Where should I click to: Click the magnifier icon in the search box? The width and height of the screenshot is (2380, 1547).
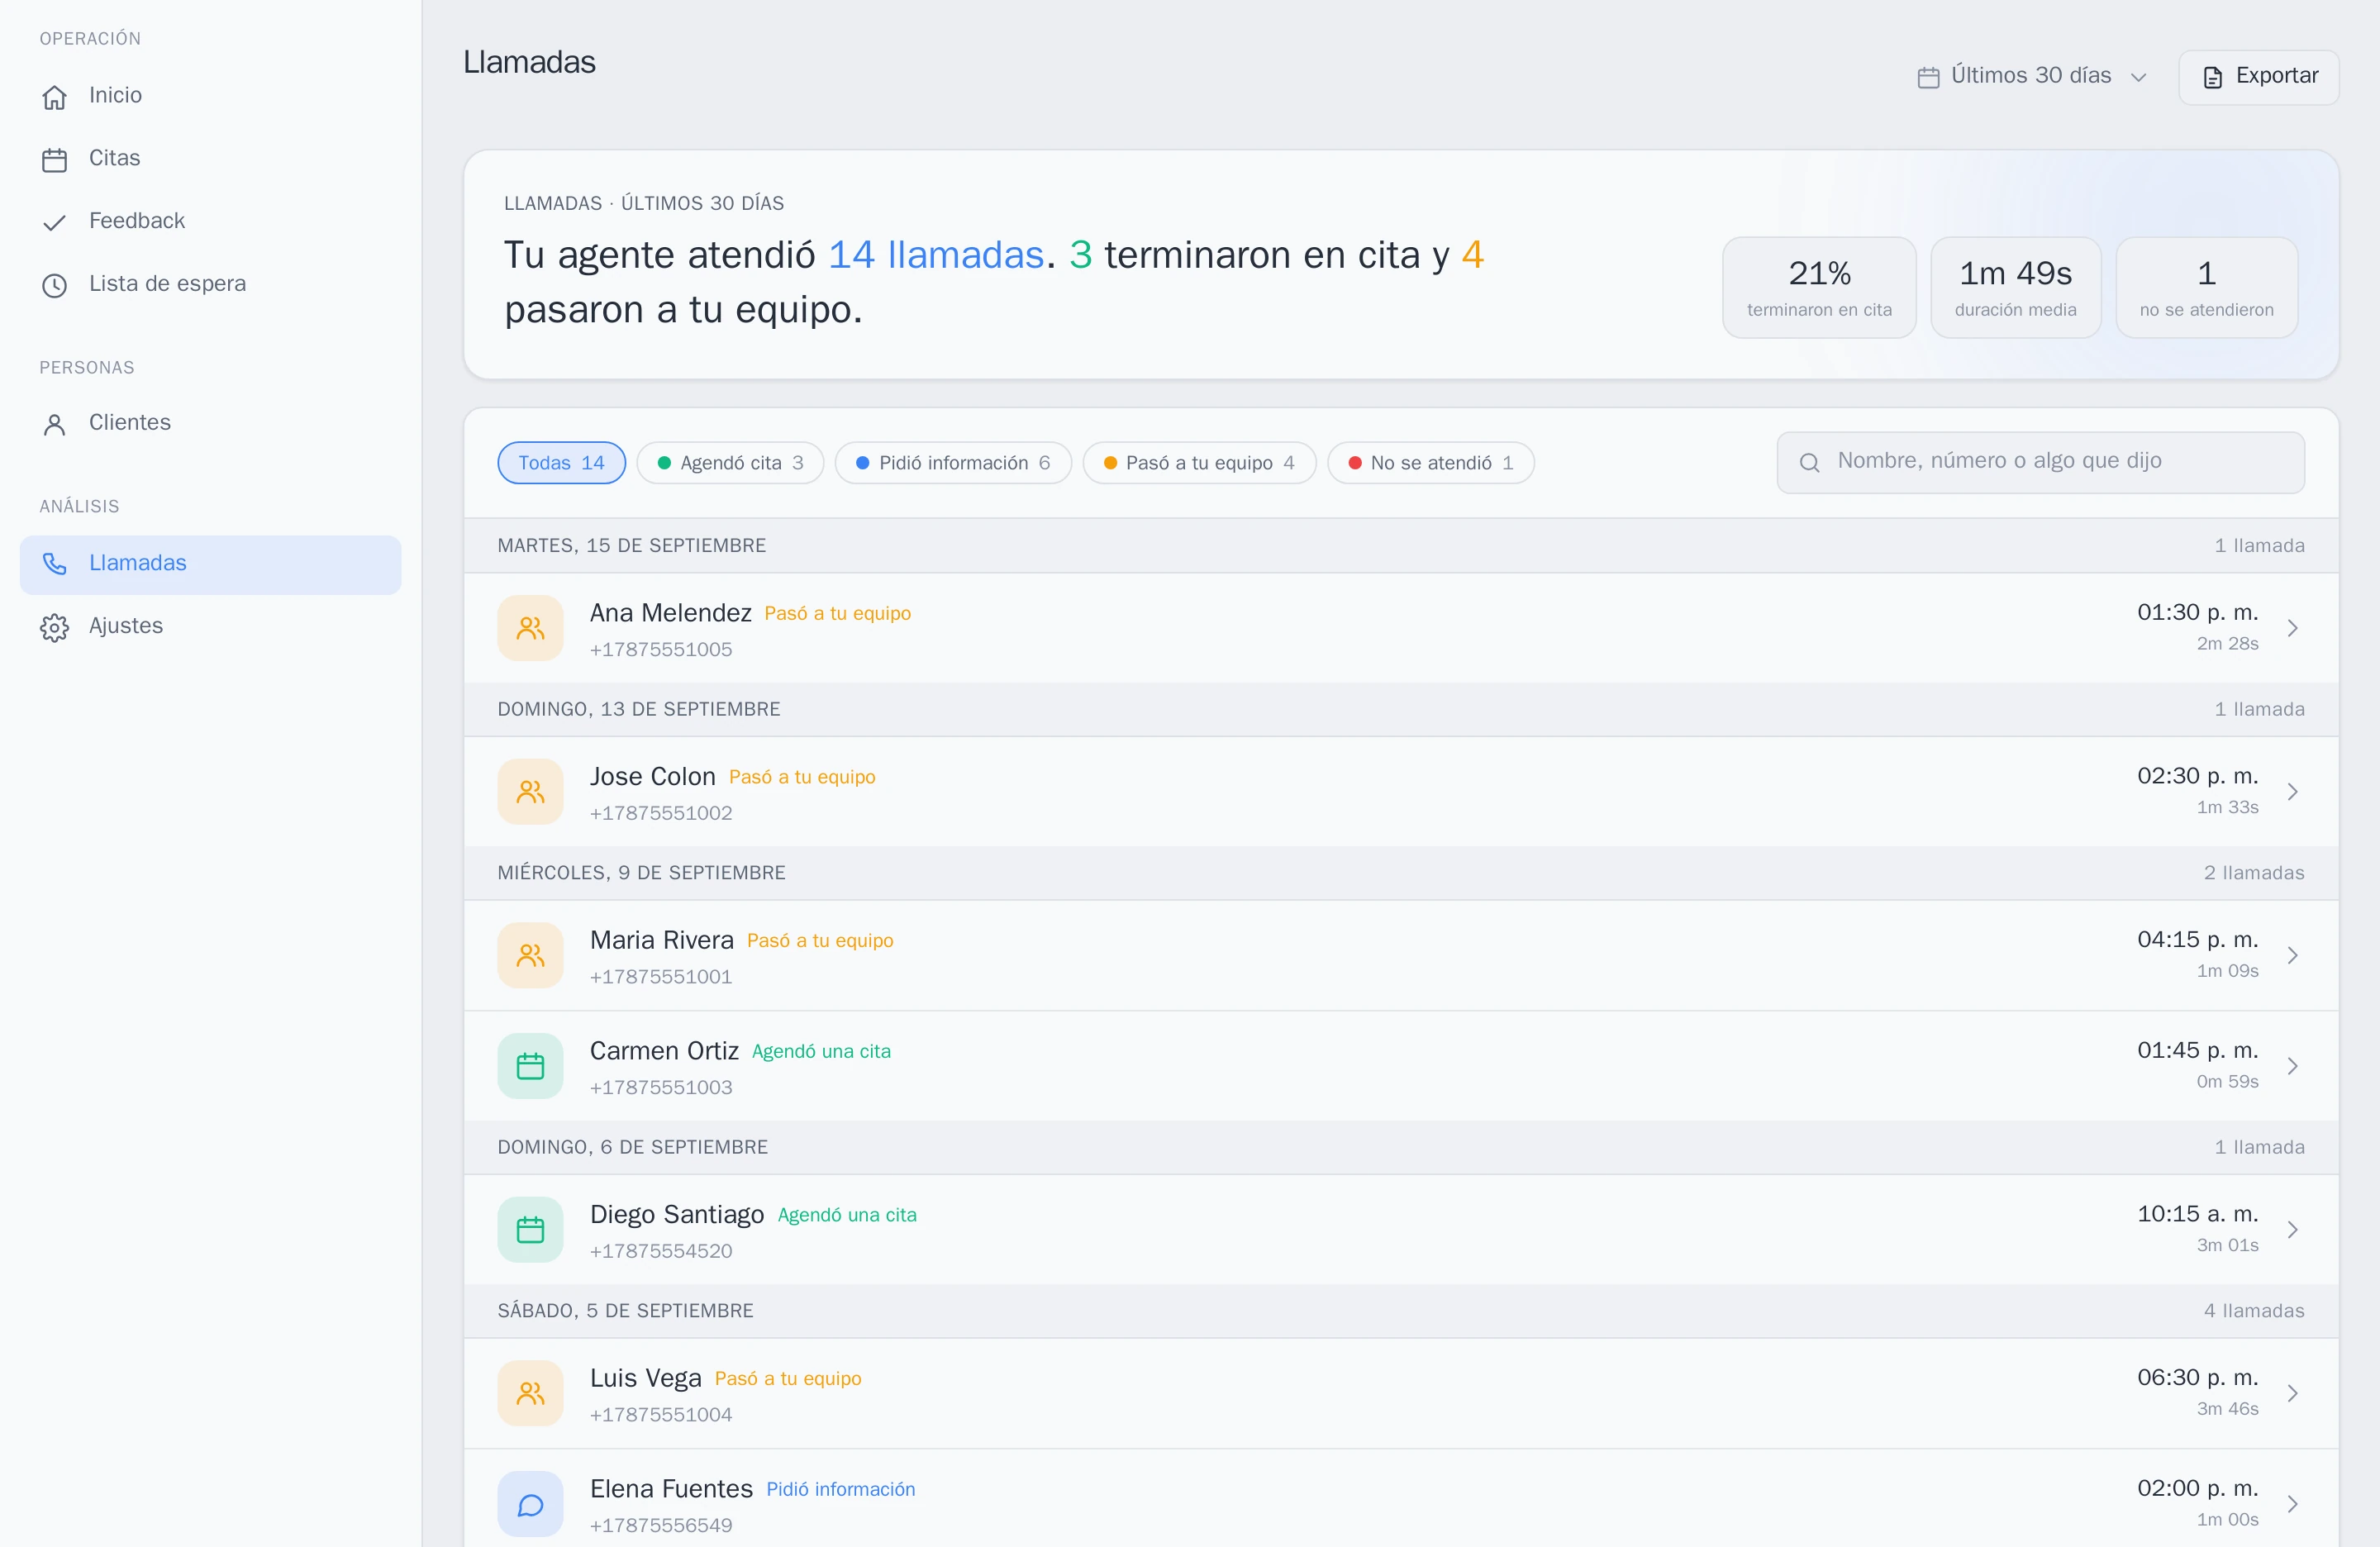[1809, 462]
